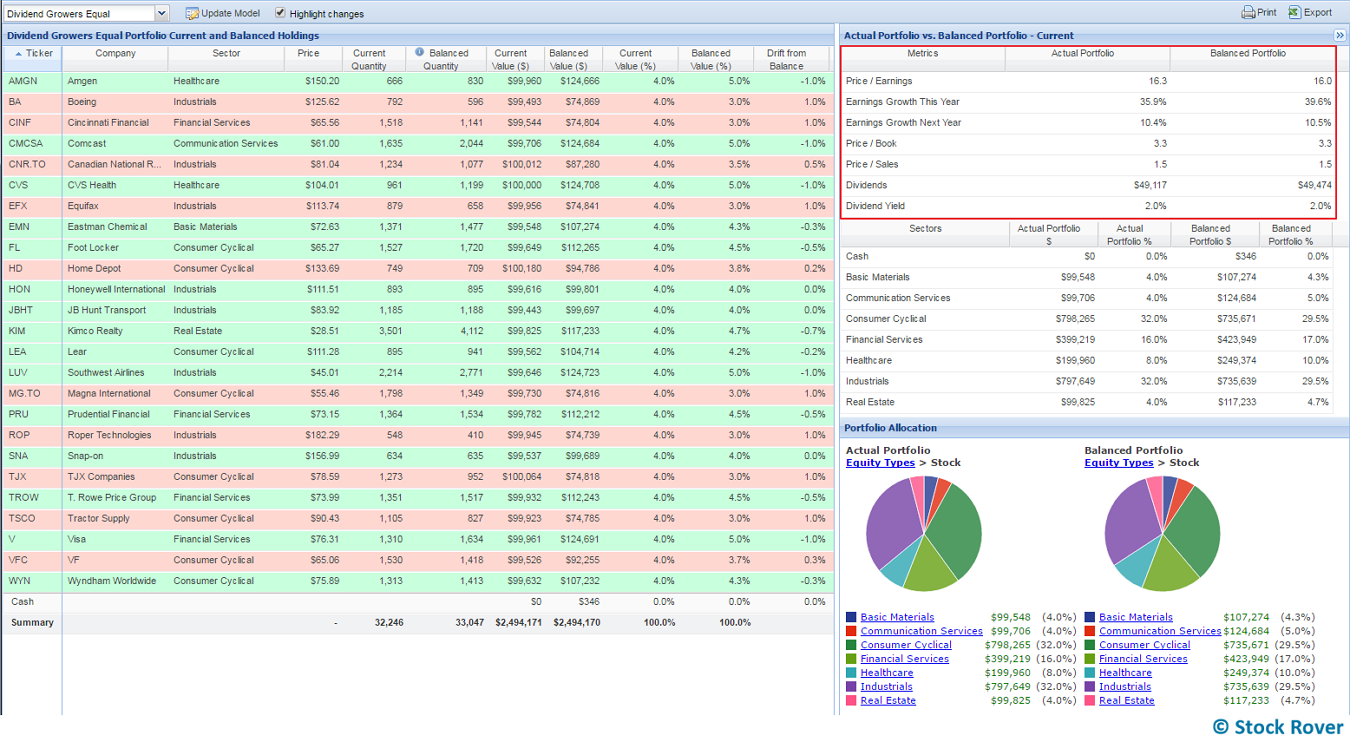Image resolution: width=1350 pixels, height=742 pixels.
Task: Open Consumer Cyclical link in Actual legend
Action: pos(906,645)
